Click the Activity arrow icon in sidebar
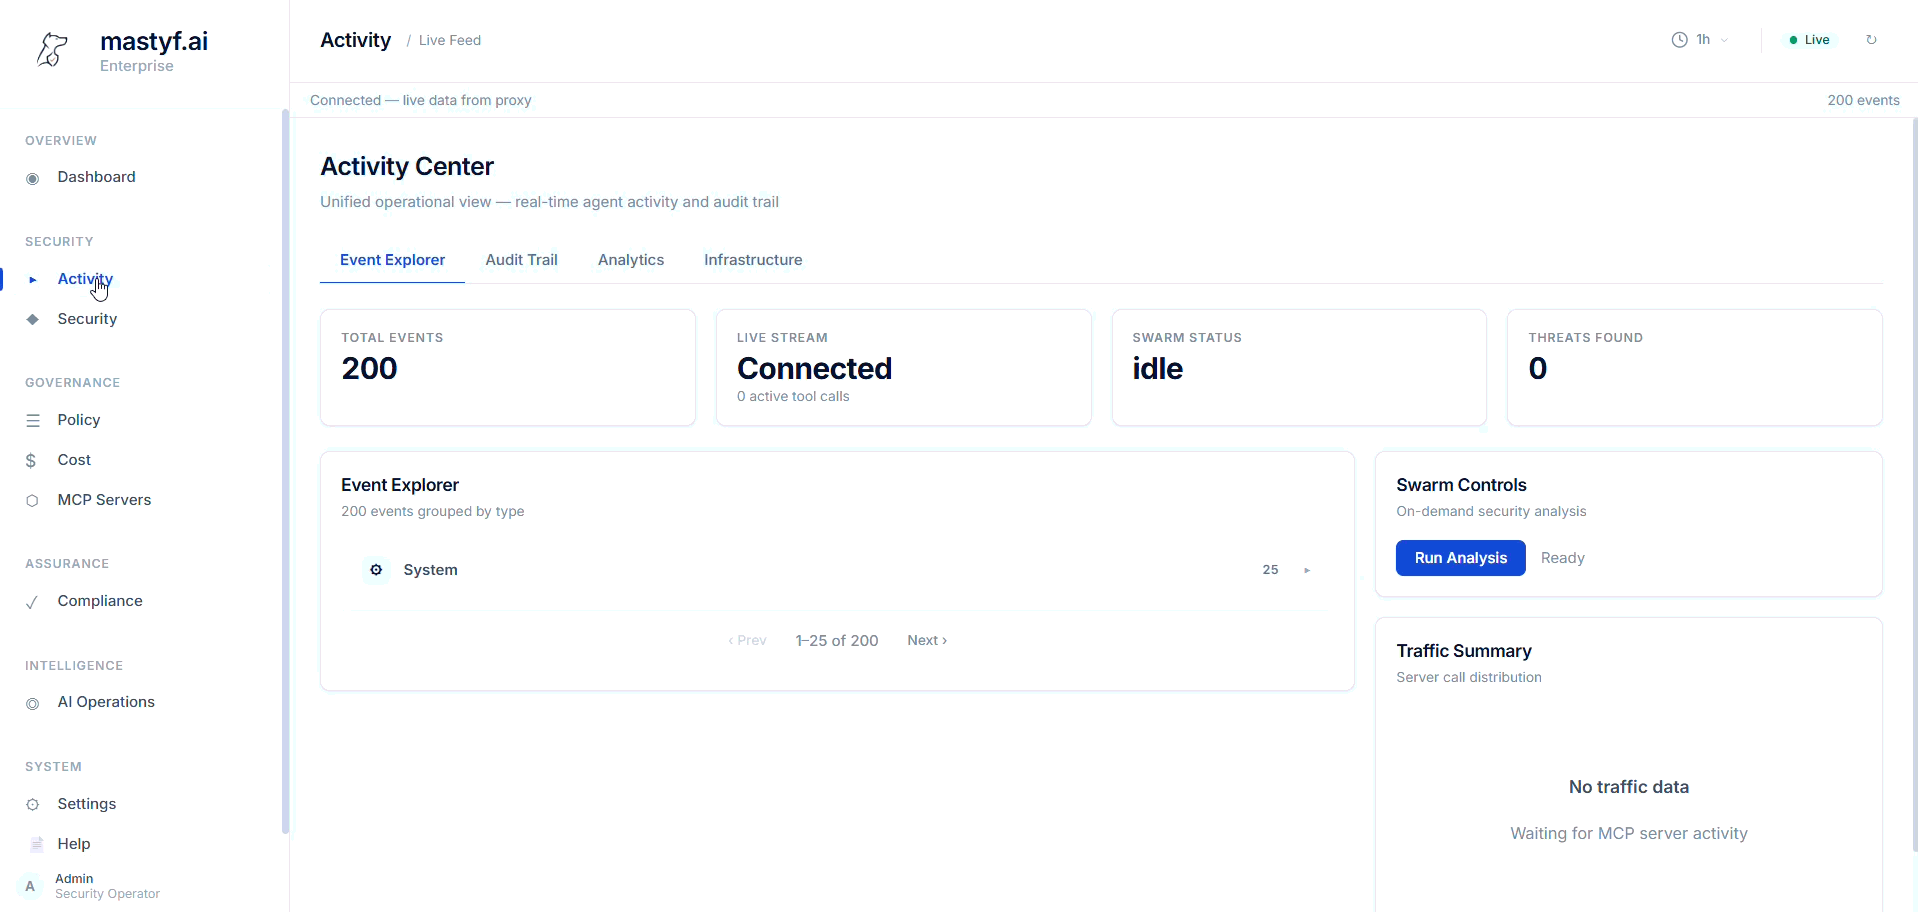 [33, 280]
